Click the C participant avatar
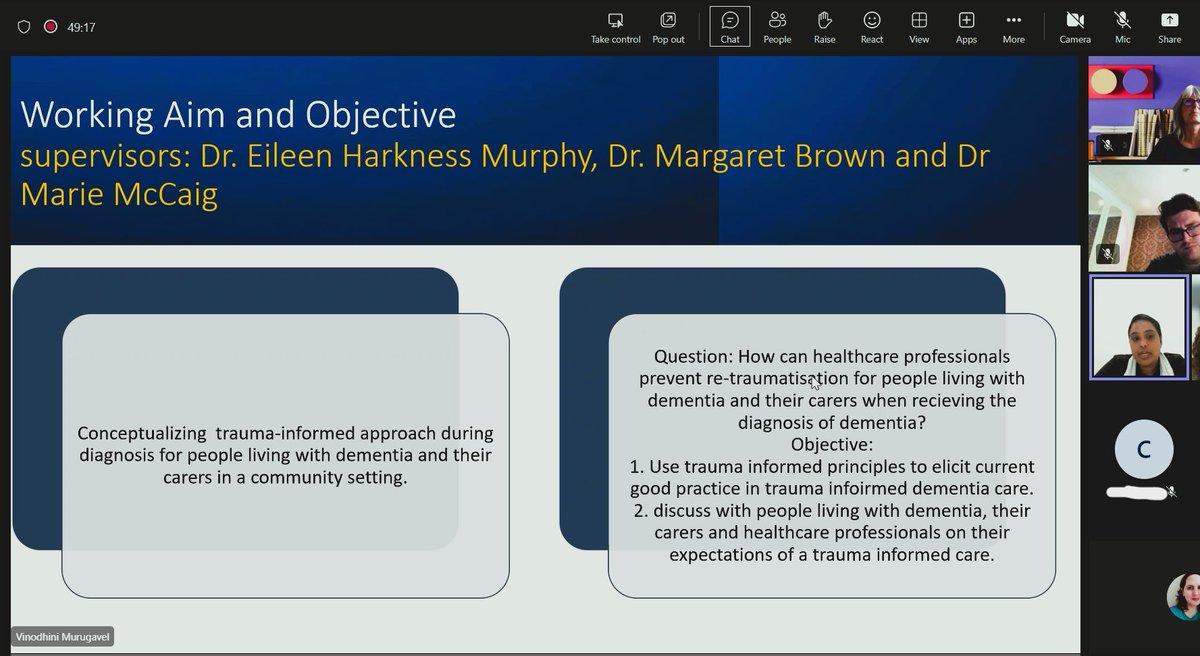 coord(1144,450)
